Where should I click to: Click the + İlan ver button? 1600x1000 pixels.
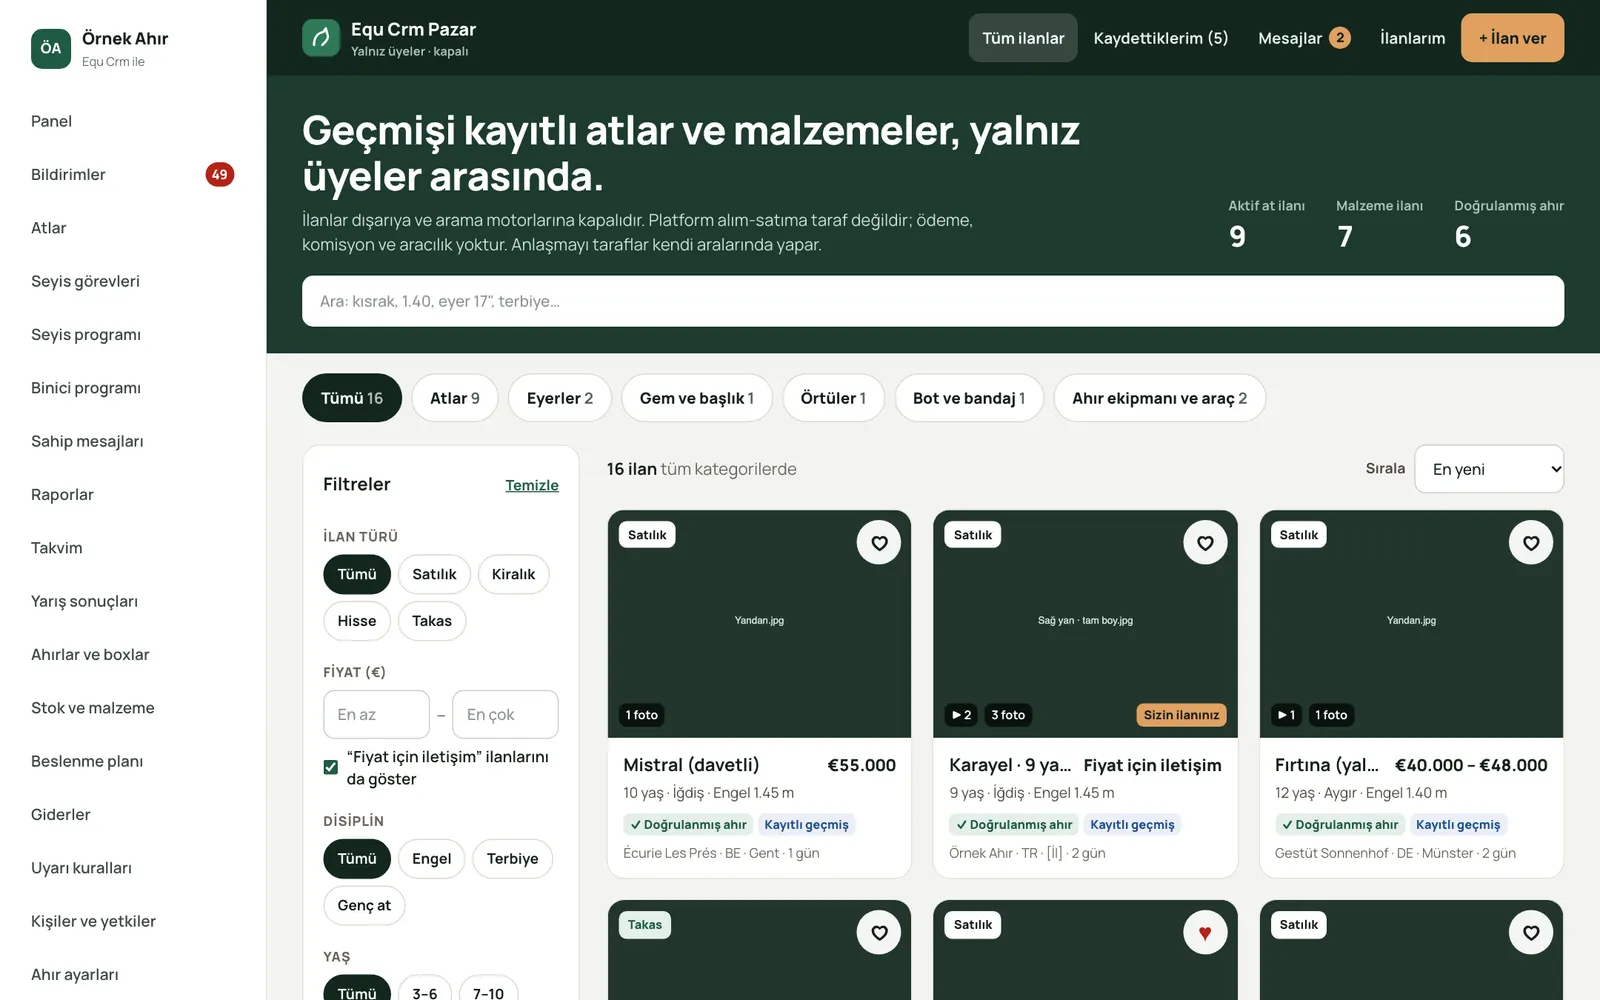[1512, 38]
